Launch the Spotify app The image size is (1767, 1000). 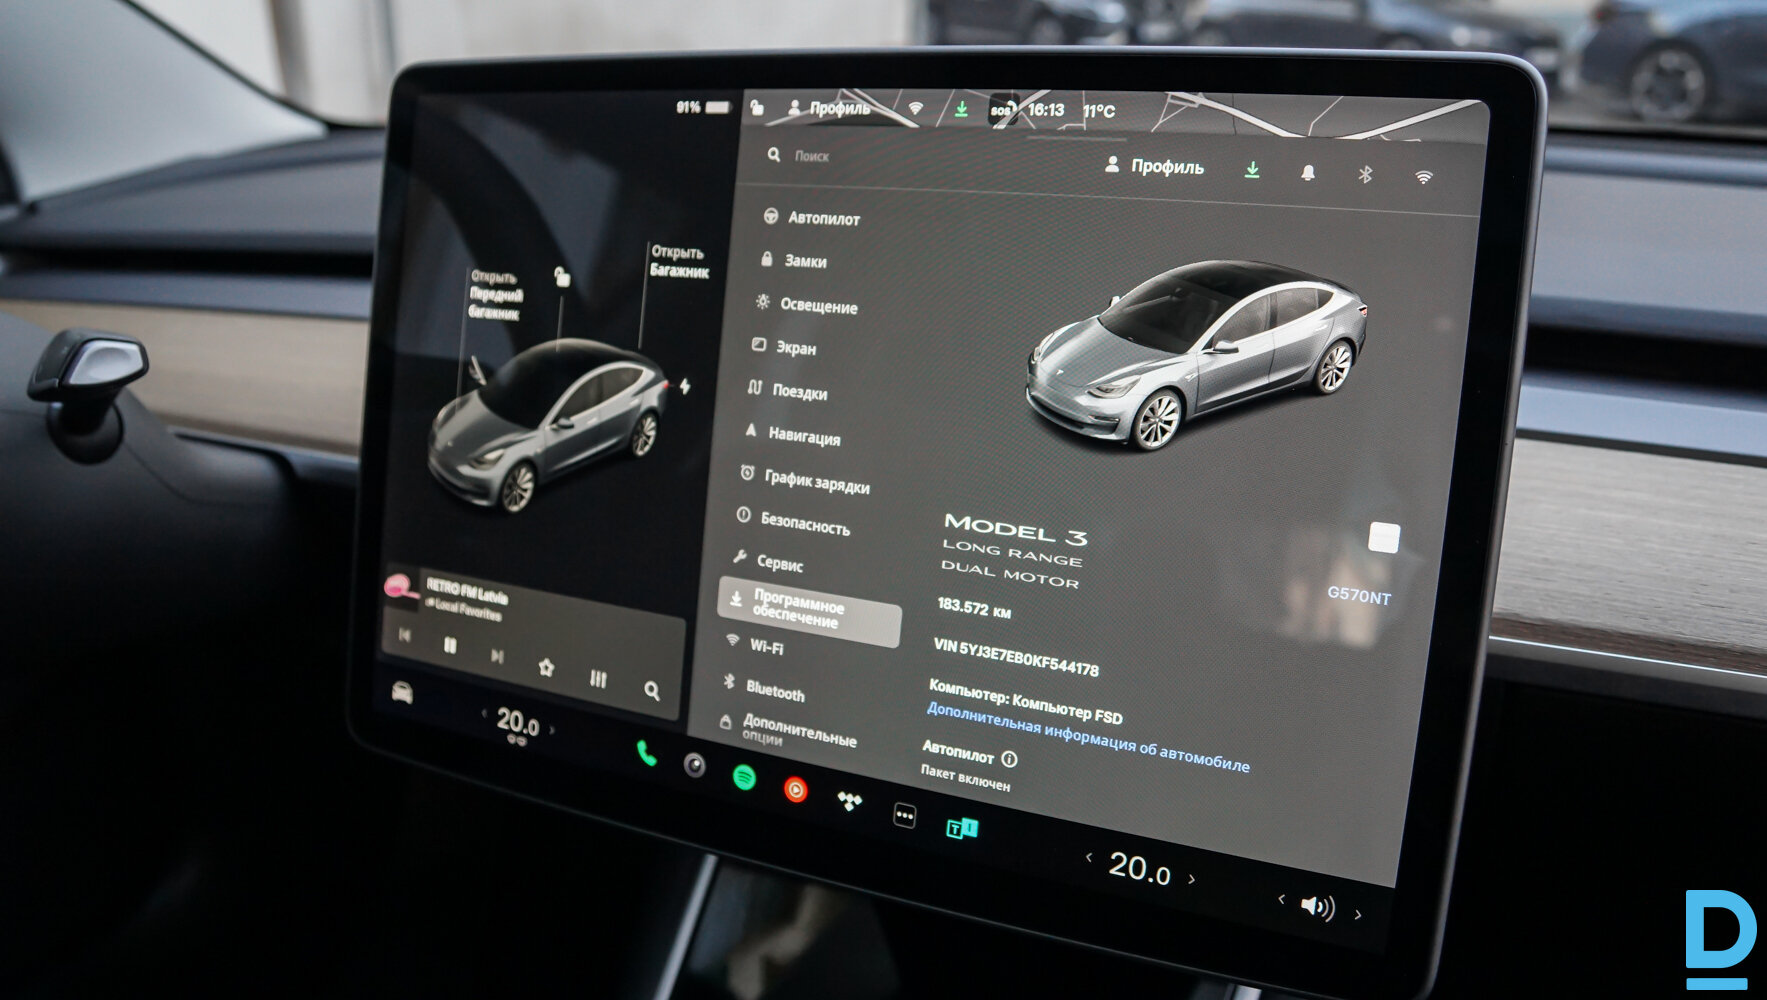pyautogui.click(x=744, y=777)
